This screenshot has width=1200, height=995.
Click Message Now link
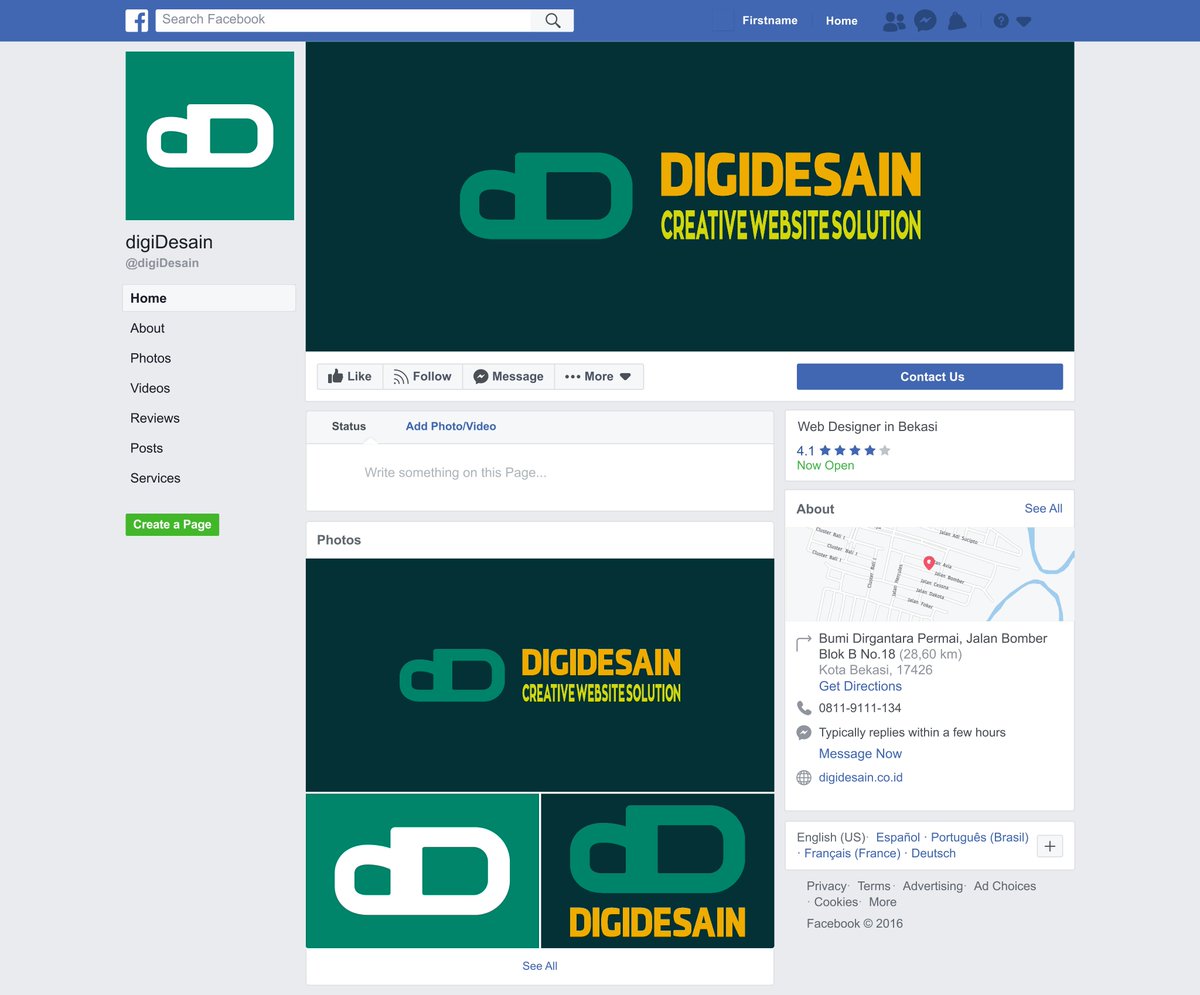point(860,754)
